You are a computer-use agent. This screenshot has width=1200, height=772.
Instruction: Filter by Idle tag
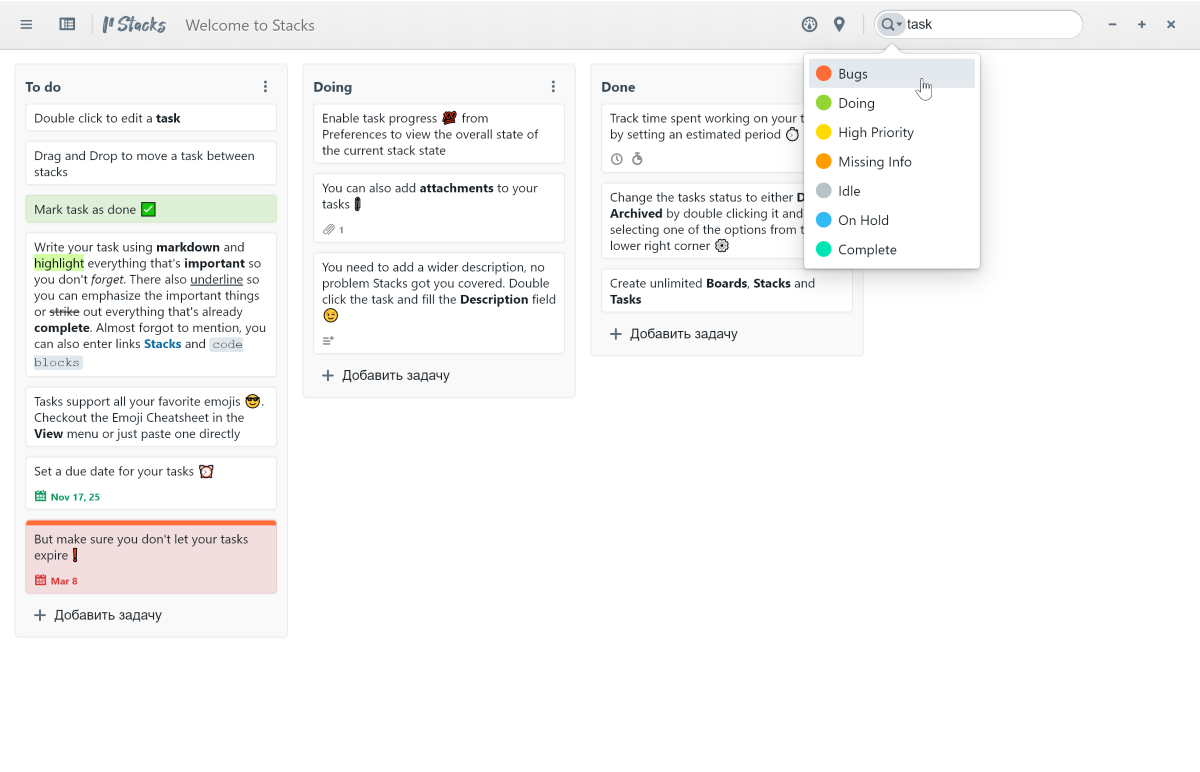(x=892, y=191)
